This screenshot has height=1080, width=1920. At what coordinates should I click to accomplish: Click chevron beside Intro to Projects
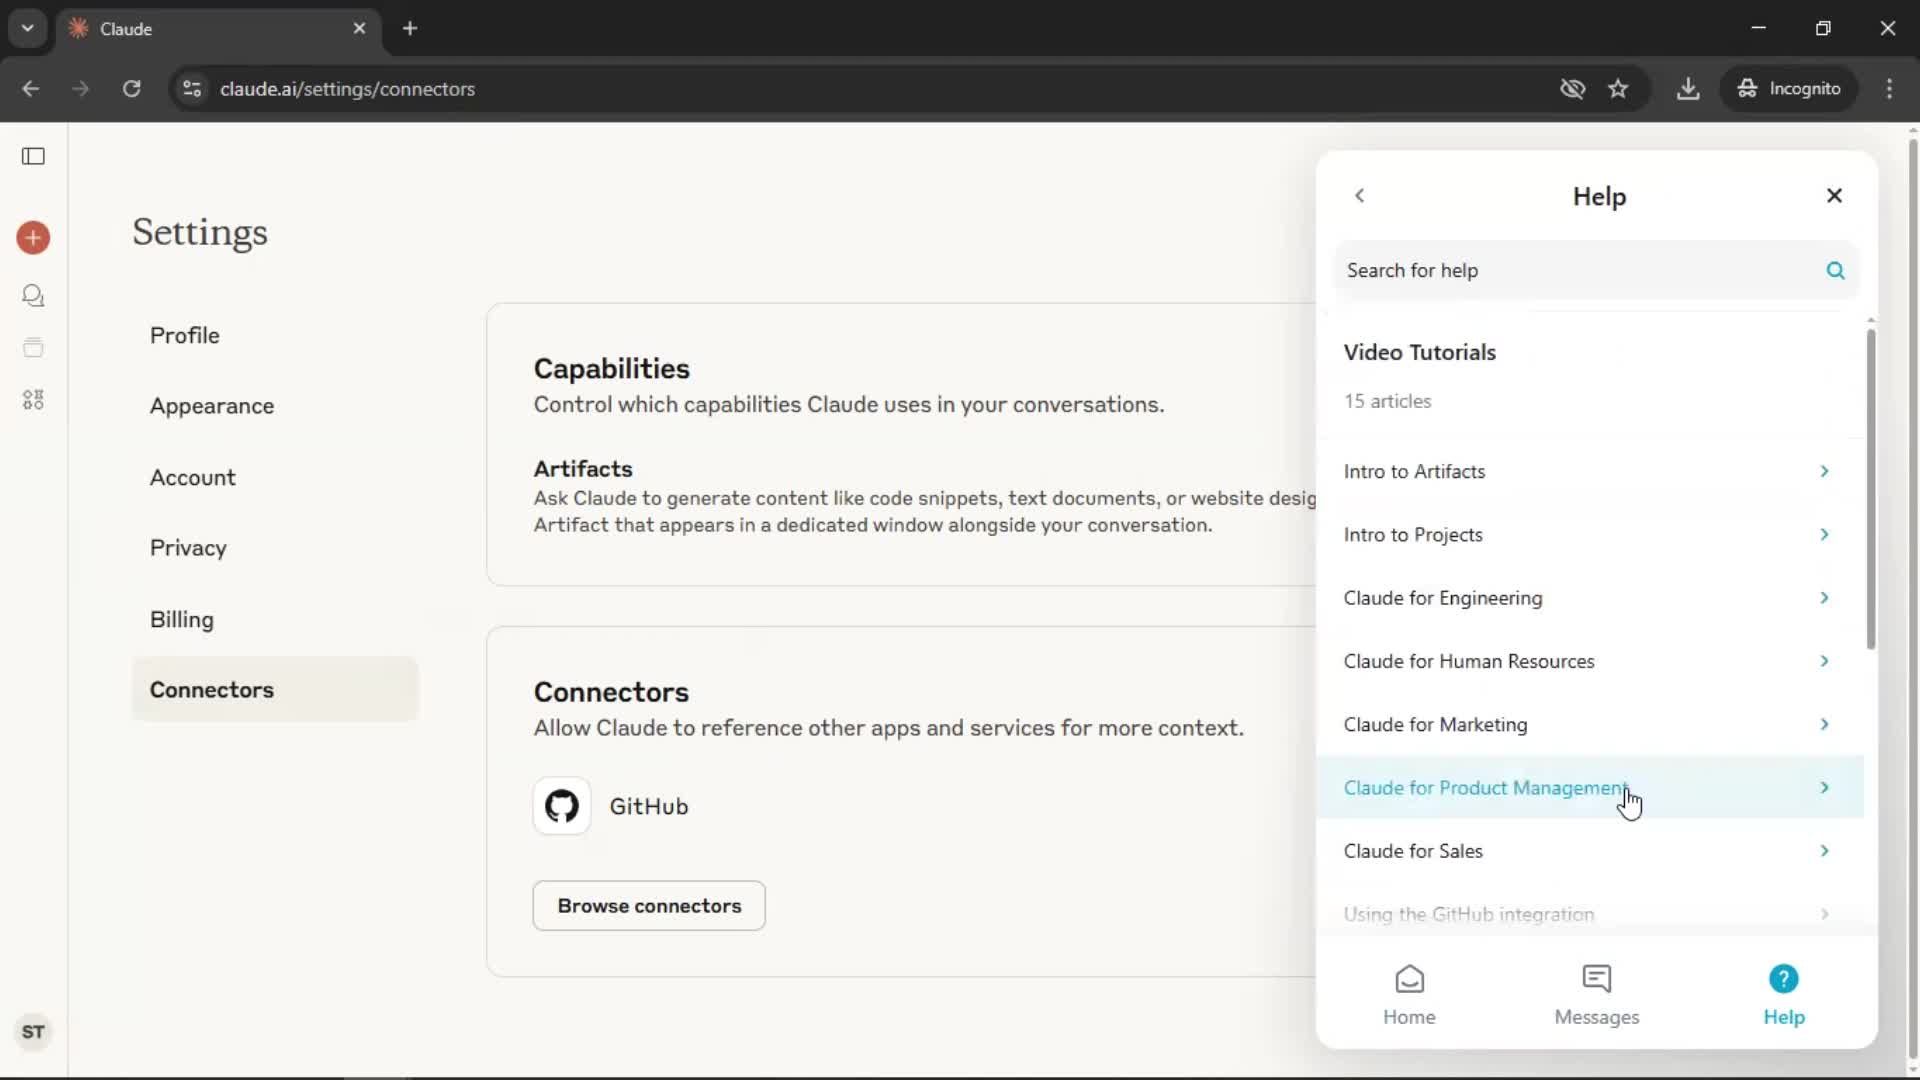(x=1824, y=535)
